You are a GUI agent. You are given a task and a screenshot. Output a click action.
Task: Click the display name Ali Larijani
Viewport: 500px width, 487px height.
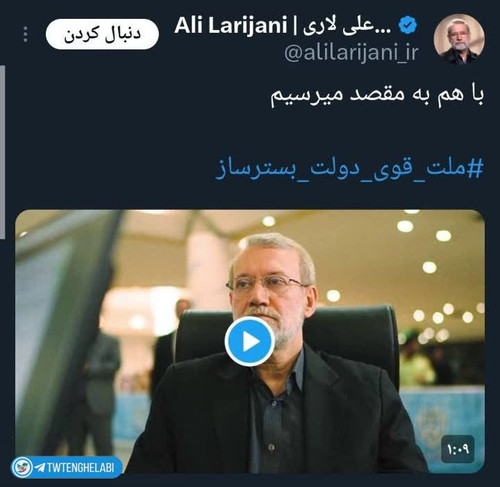tap(230, 25)
